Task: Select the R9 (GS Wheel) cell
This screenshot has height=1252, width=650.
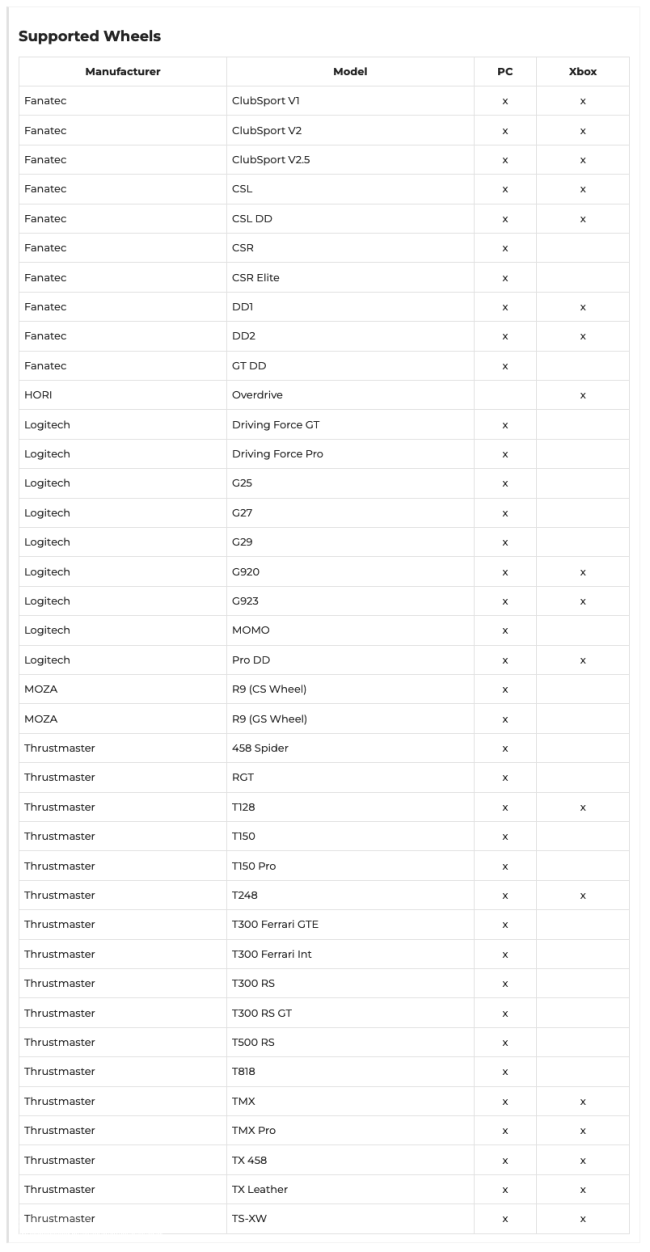Action: coord(351,719)
